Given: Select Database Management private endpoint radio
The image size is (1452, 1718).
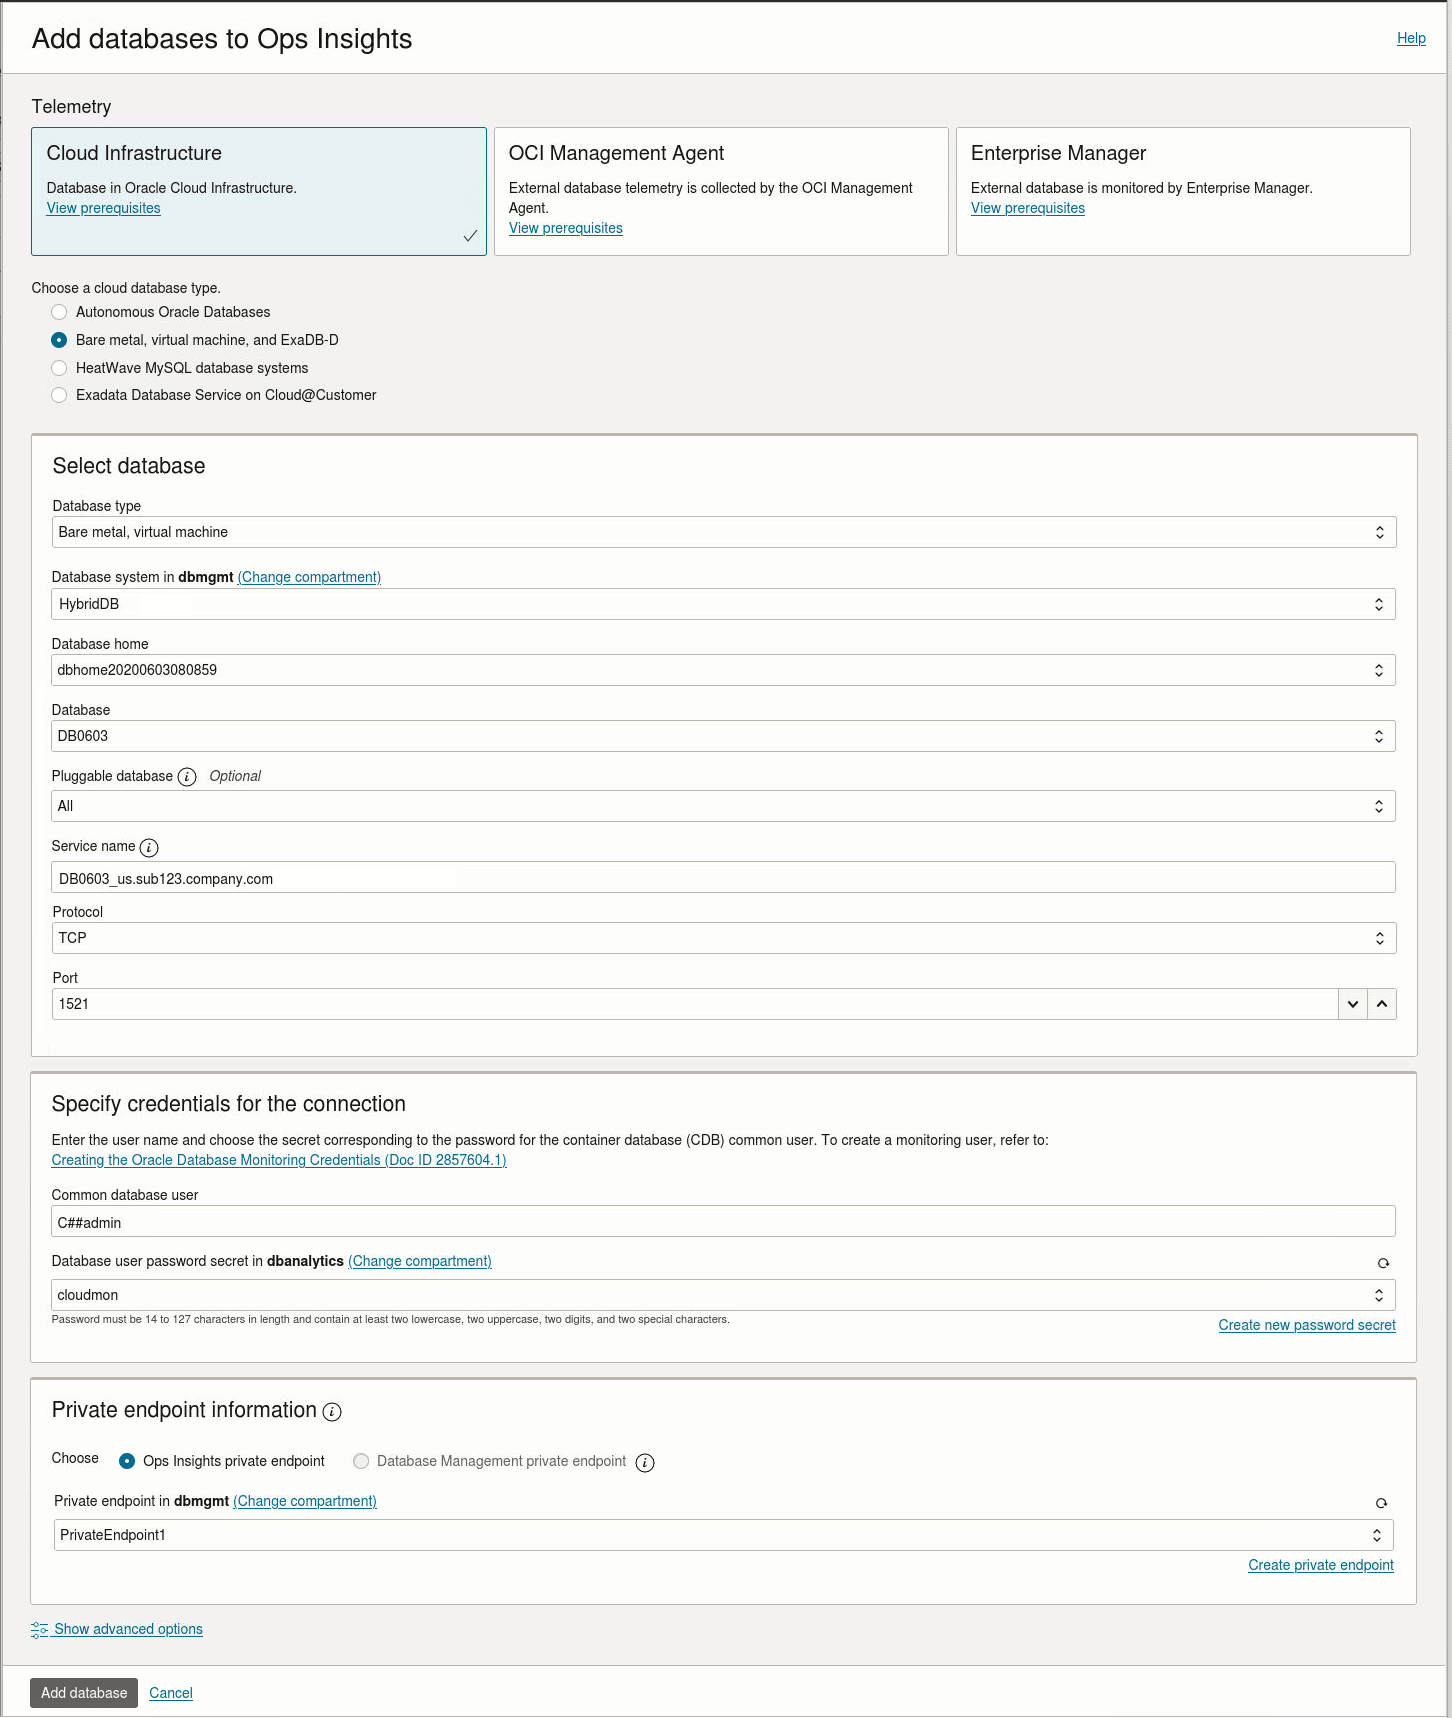Looking at the screenshot, I should click(x=361, y=1461).
